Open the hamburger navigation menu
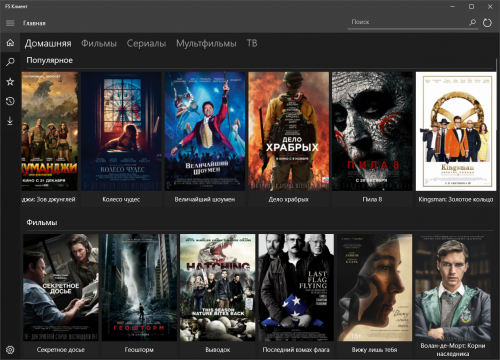This screenshot has height=360, width=500. coord(10,23)
